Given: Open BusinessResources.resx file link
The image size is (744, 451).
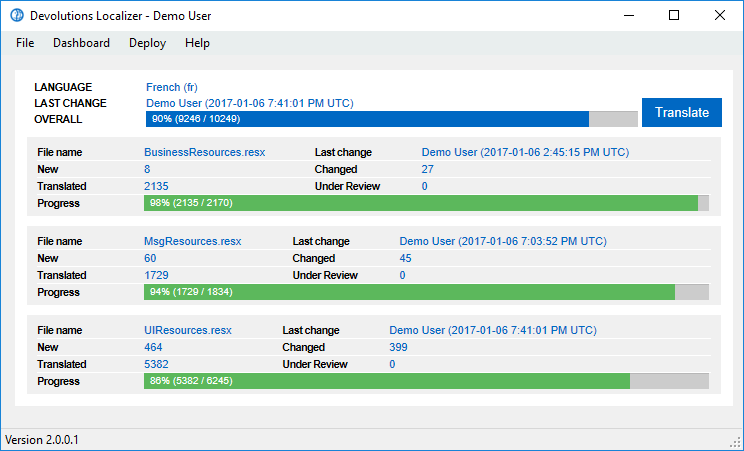Looking at the screenshot, I should pyautogui.click(x=204, y=152).
